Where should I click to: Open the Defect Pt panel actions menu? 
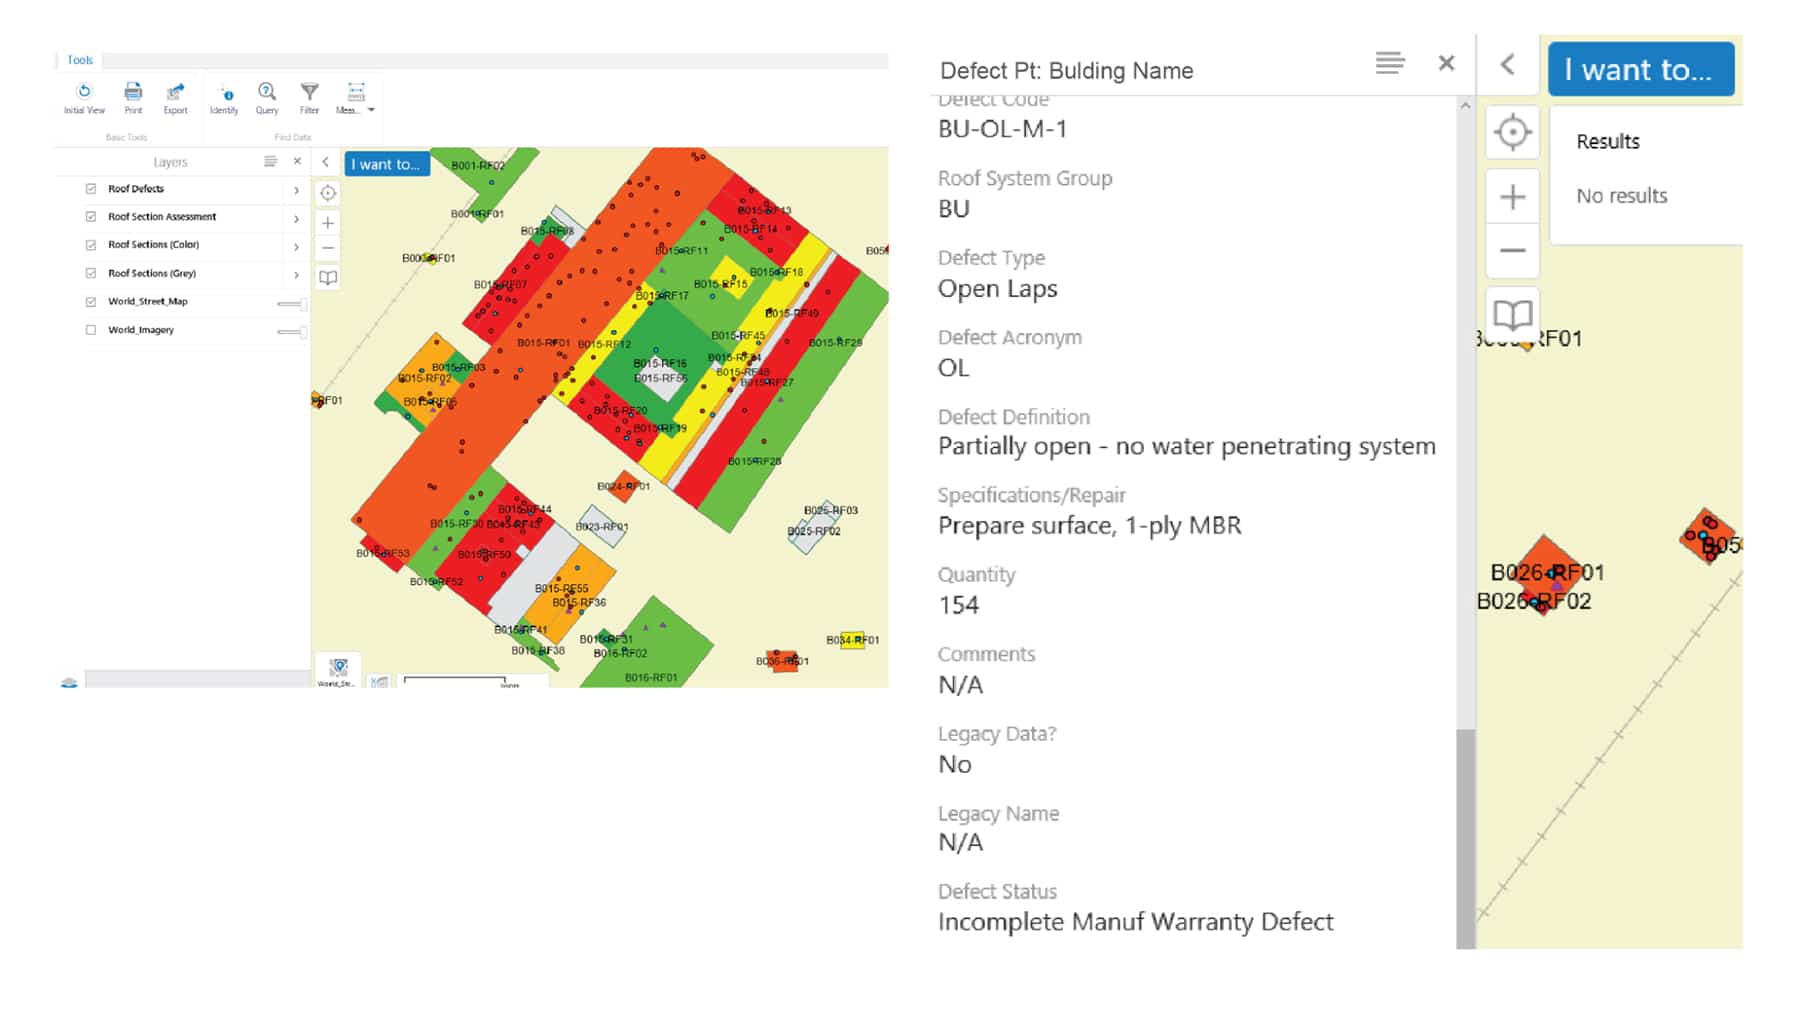(1390, 63)
